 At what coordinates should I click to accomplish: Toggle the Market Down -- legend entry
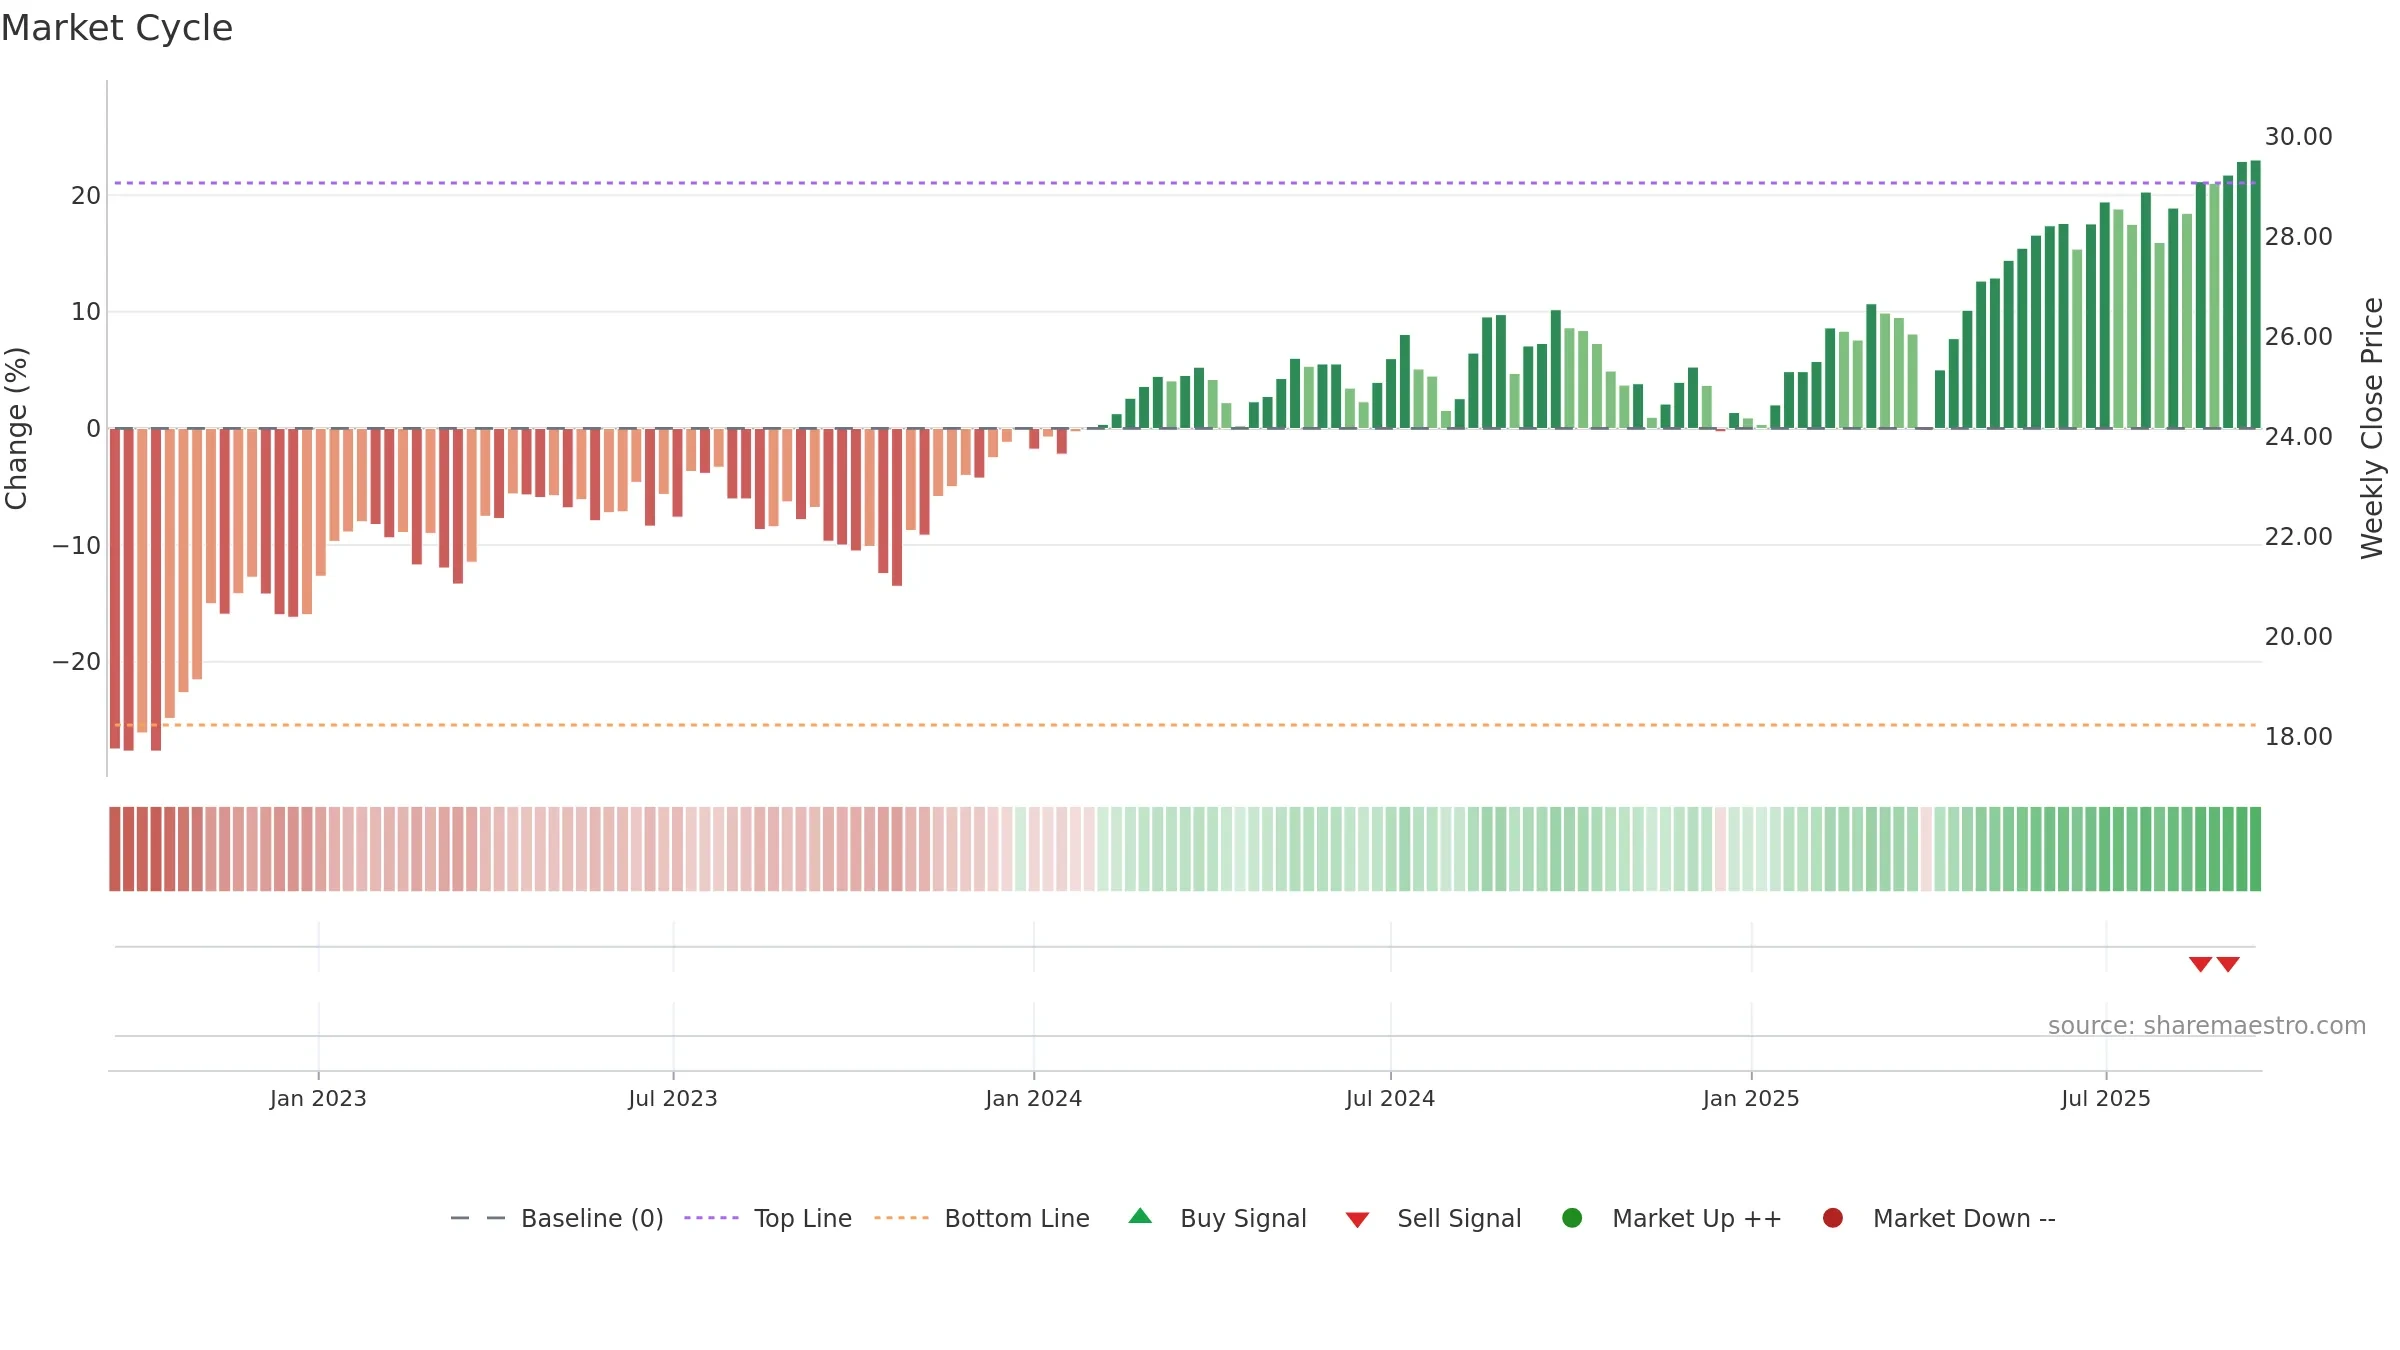coord(1938,1218)
